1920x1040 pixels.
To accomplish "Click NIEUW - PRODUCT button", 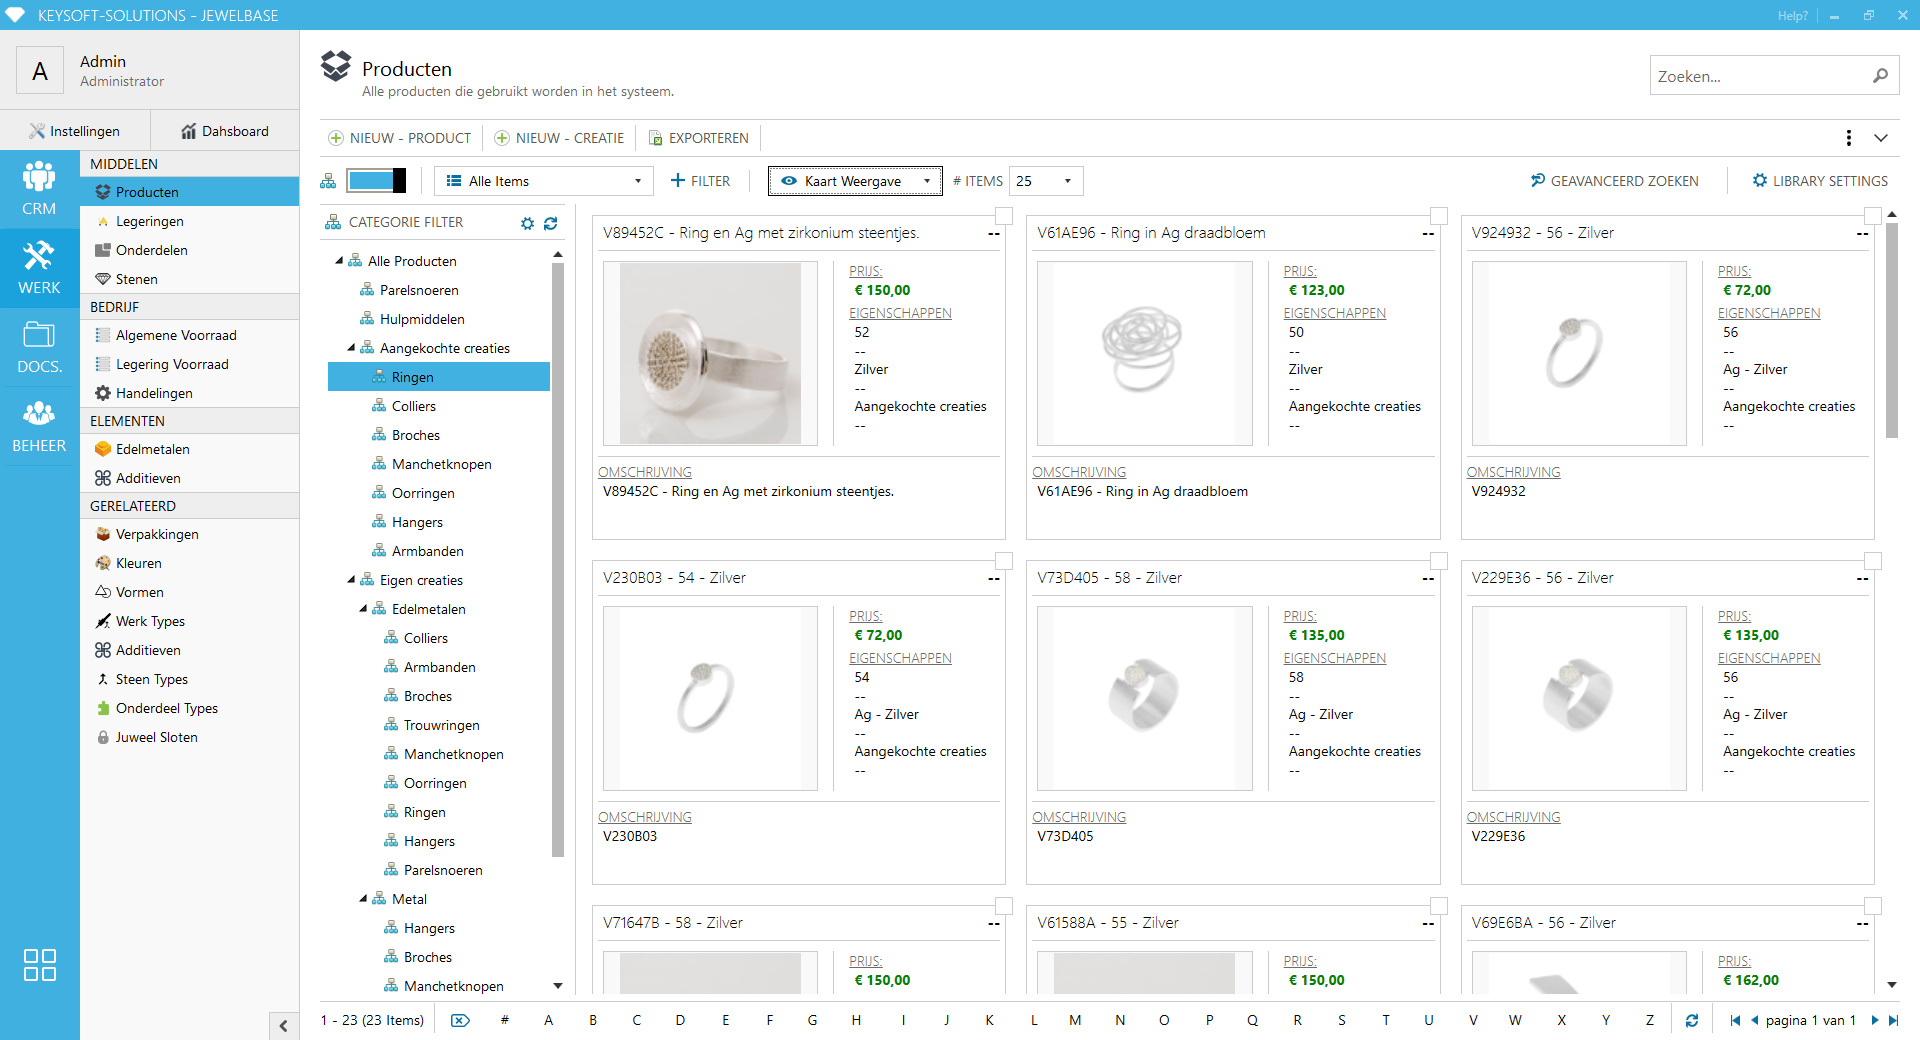I will point(400,138).
